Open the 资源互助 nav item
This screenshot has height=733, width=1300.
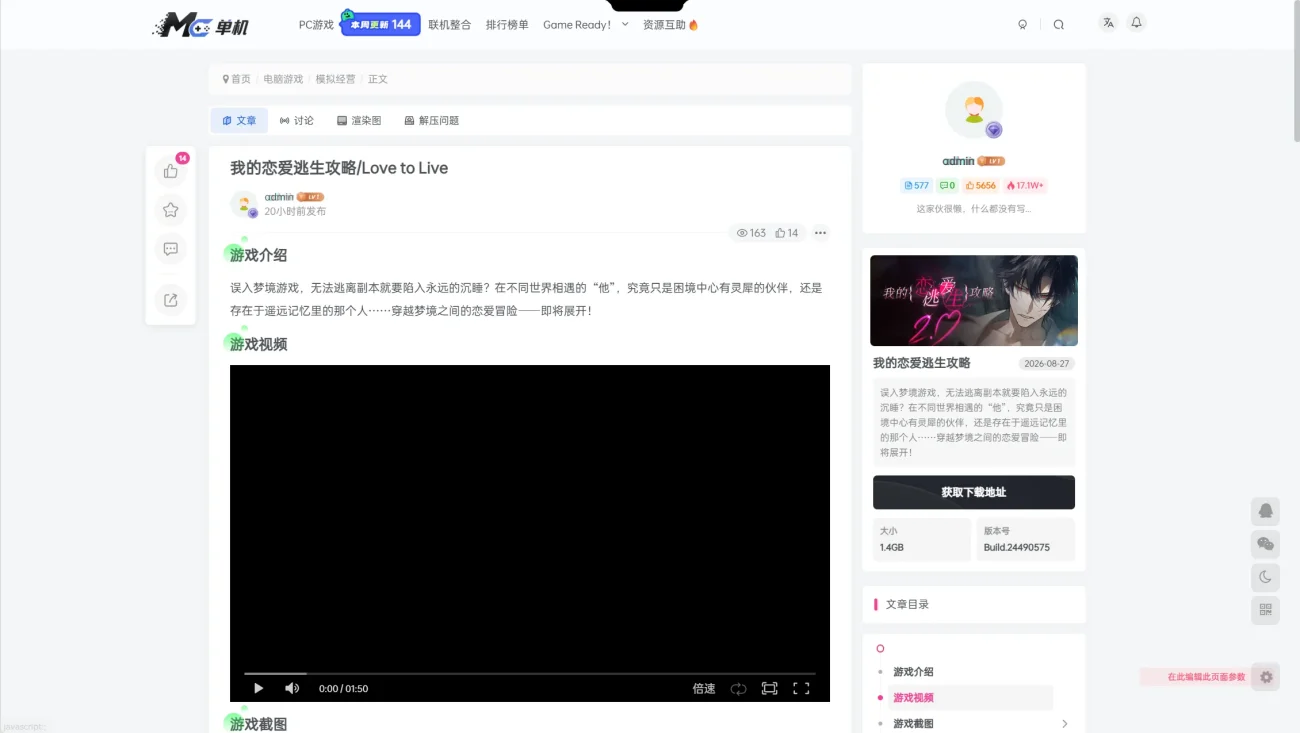point(671,25)
